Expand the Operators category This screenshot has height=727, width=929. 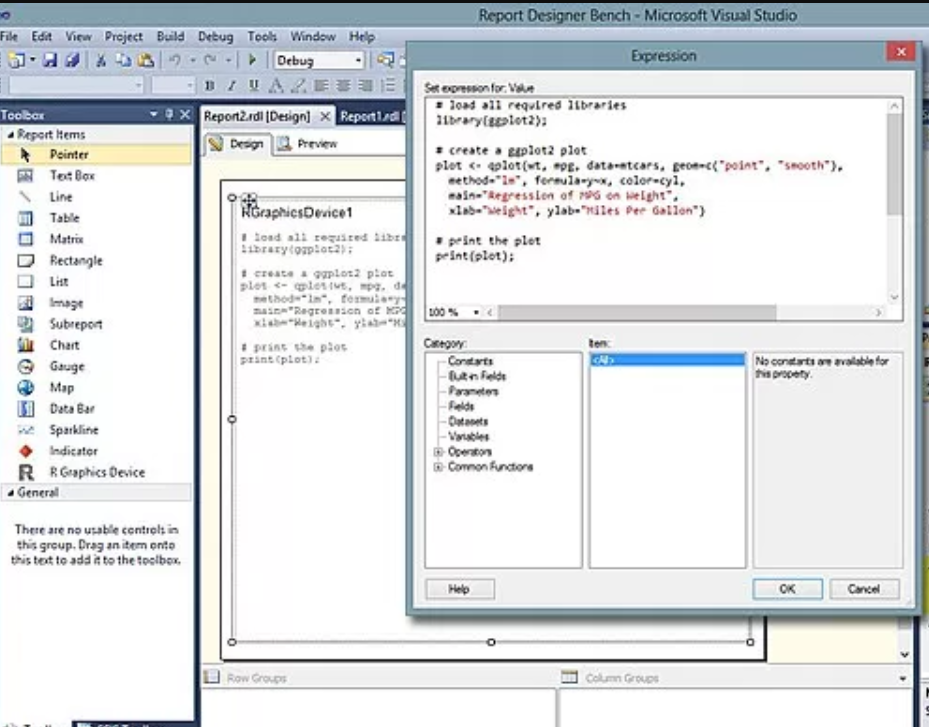click(x=438, y=452)
